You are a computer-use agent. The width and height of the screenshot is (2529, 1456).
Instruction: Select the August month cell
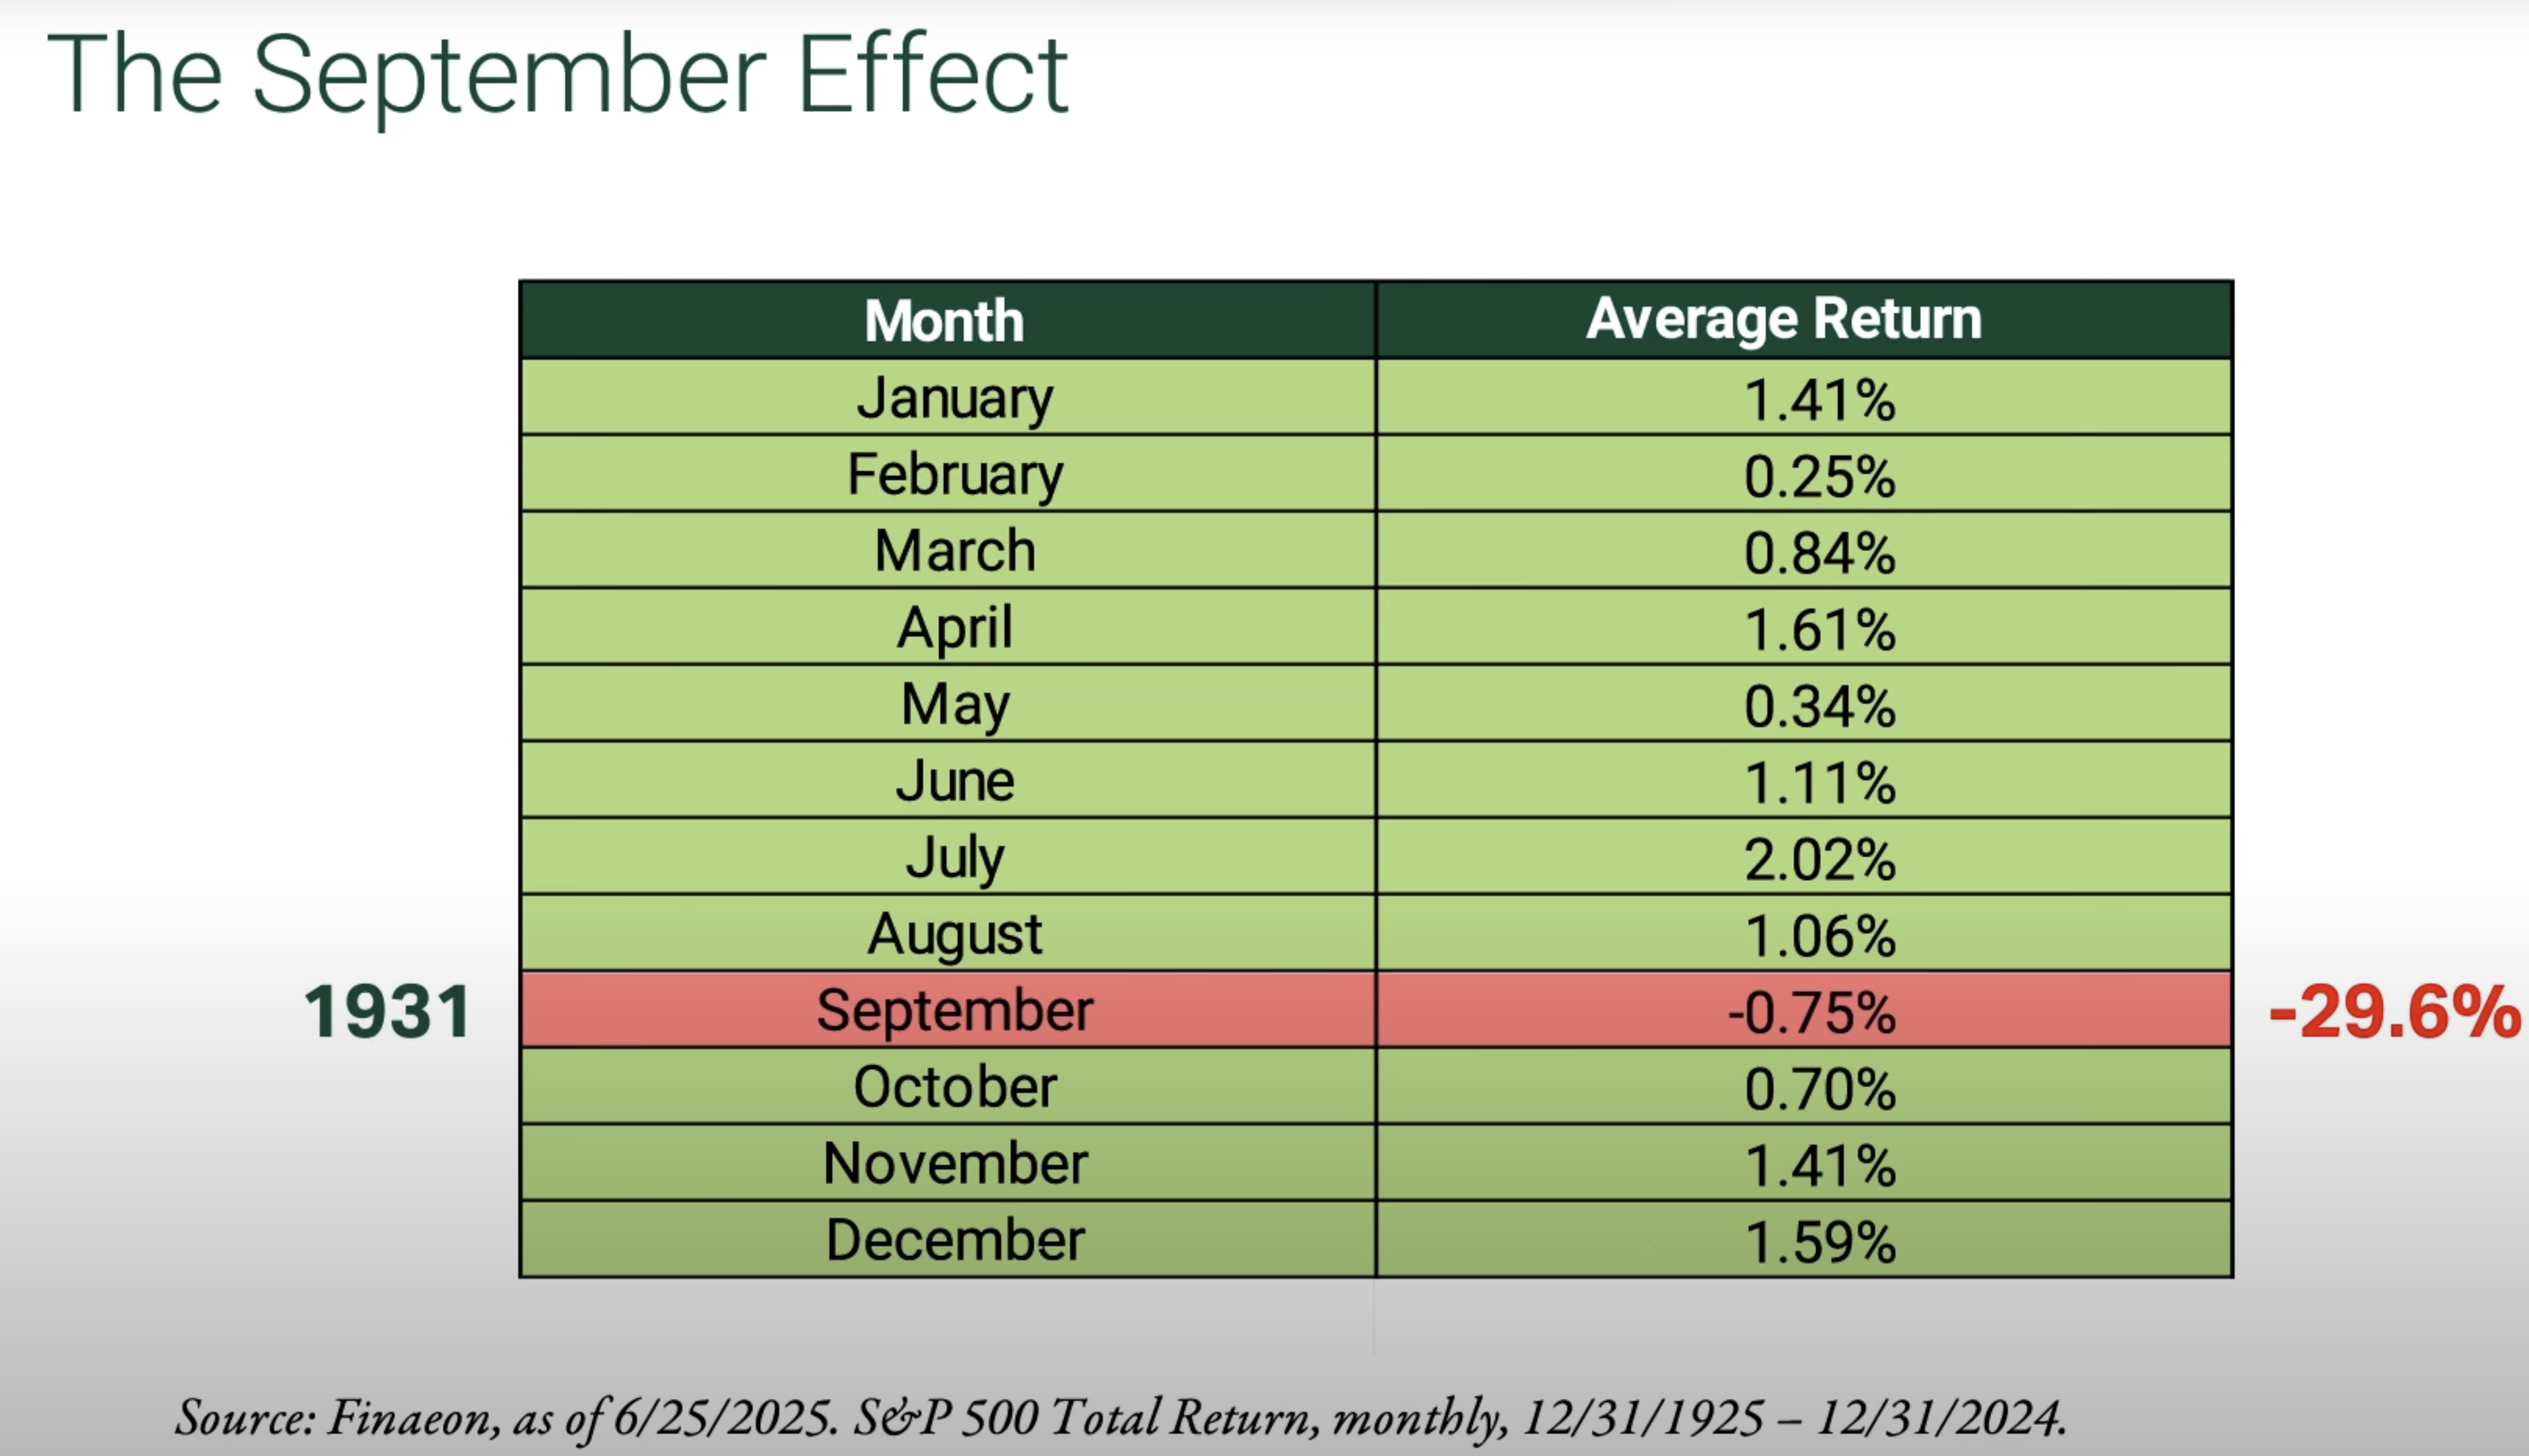955,934
